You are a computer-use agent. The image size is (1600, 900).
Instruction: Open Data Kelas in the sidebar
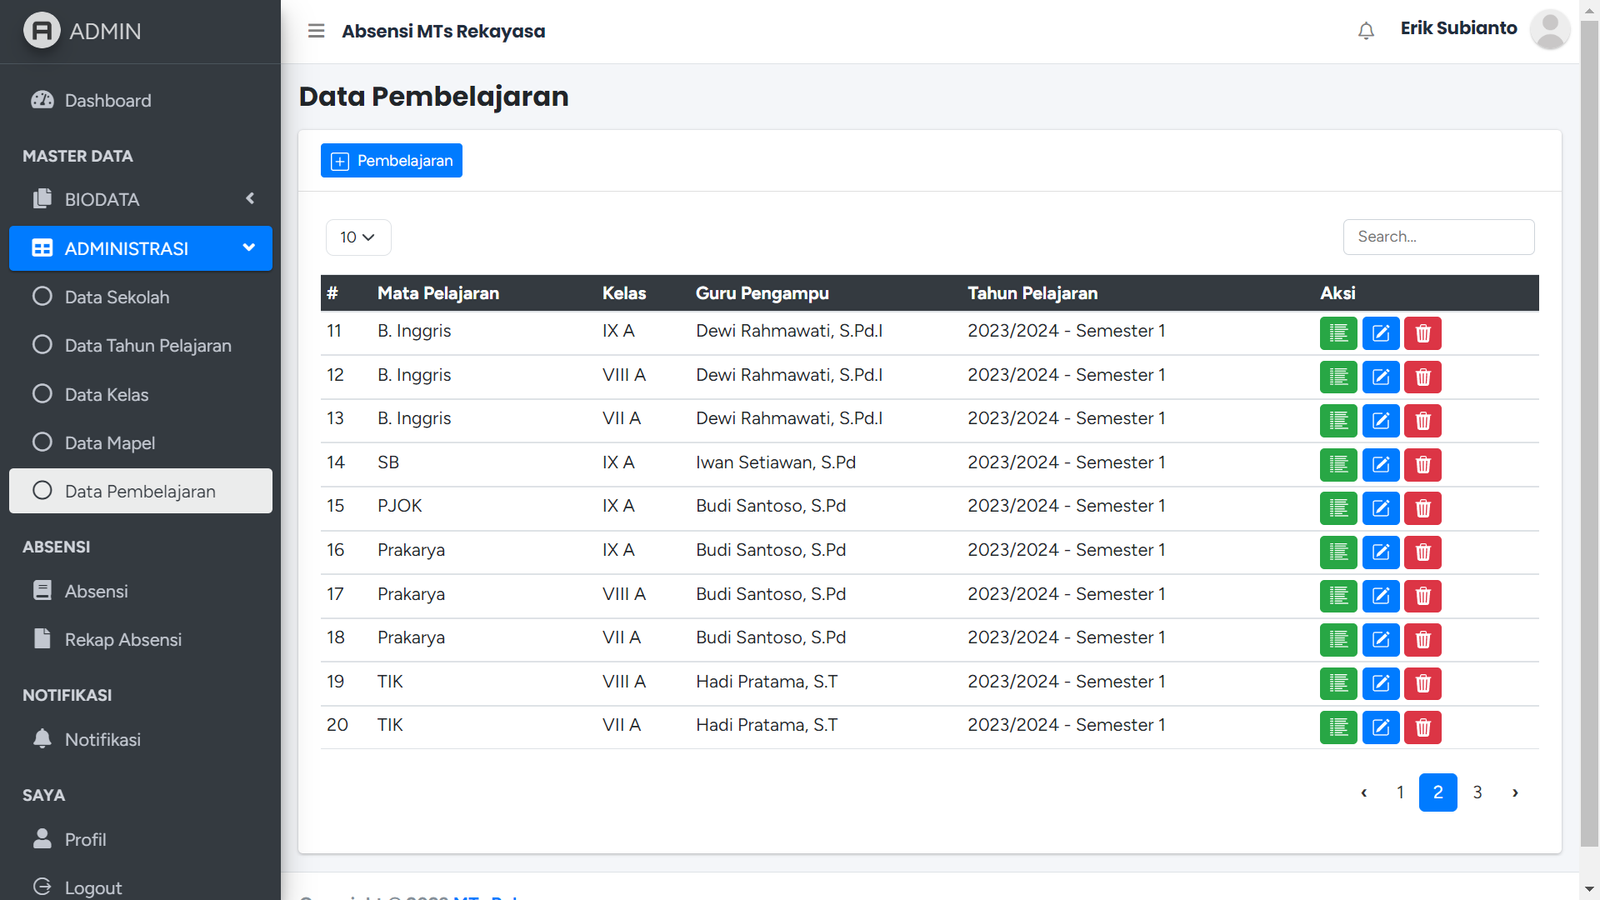106,394
